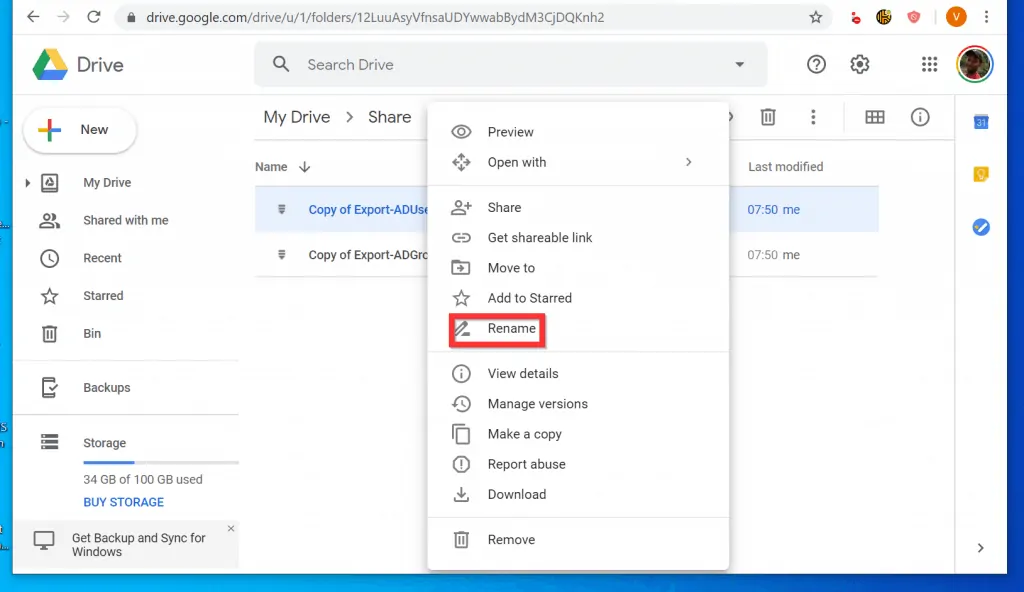This screenshot has width=1024, height=592.
Task: Click the storage usage progress bar
Action: pyautogui.click(x=160, y=462)
